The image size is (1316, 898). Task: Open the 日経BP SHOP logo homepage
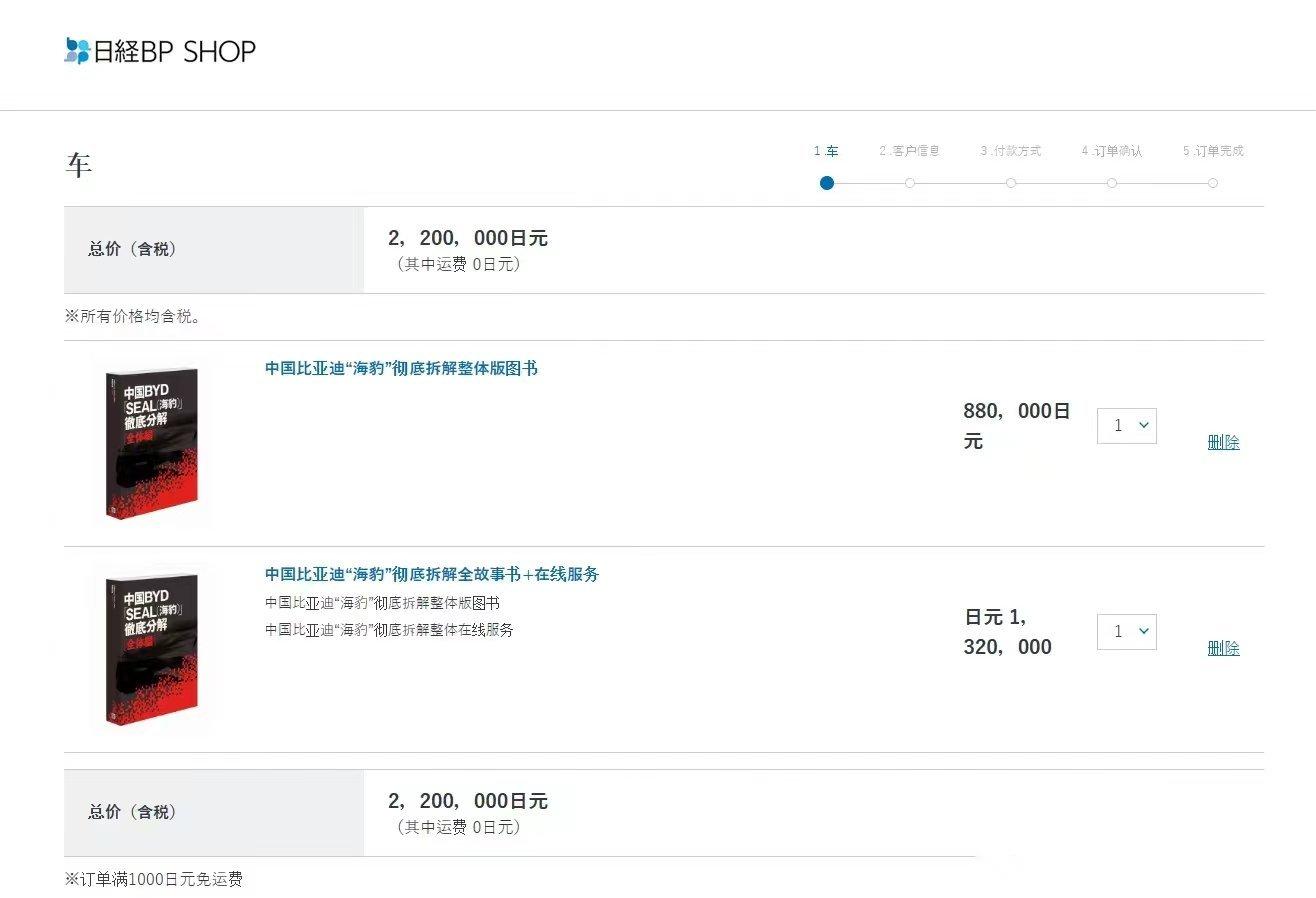coord(160,51)
